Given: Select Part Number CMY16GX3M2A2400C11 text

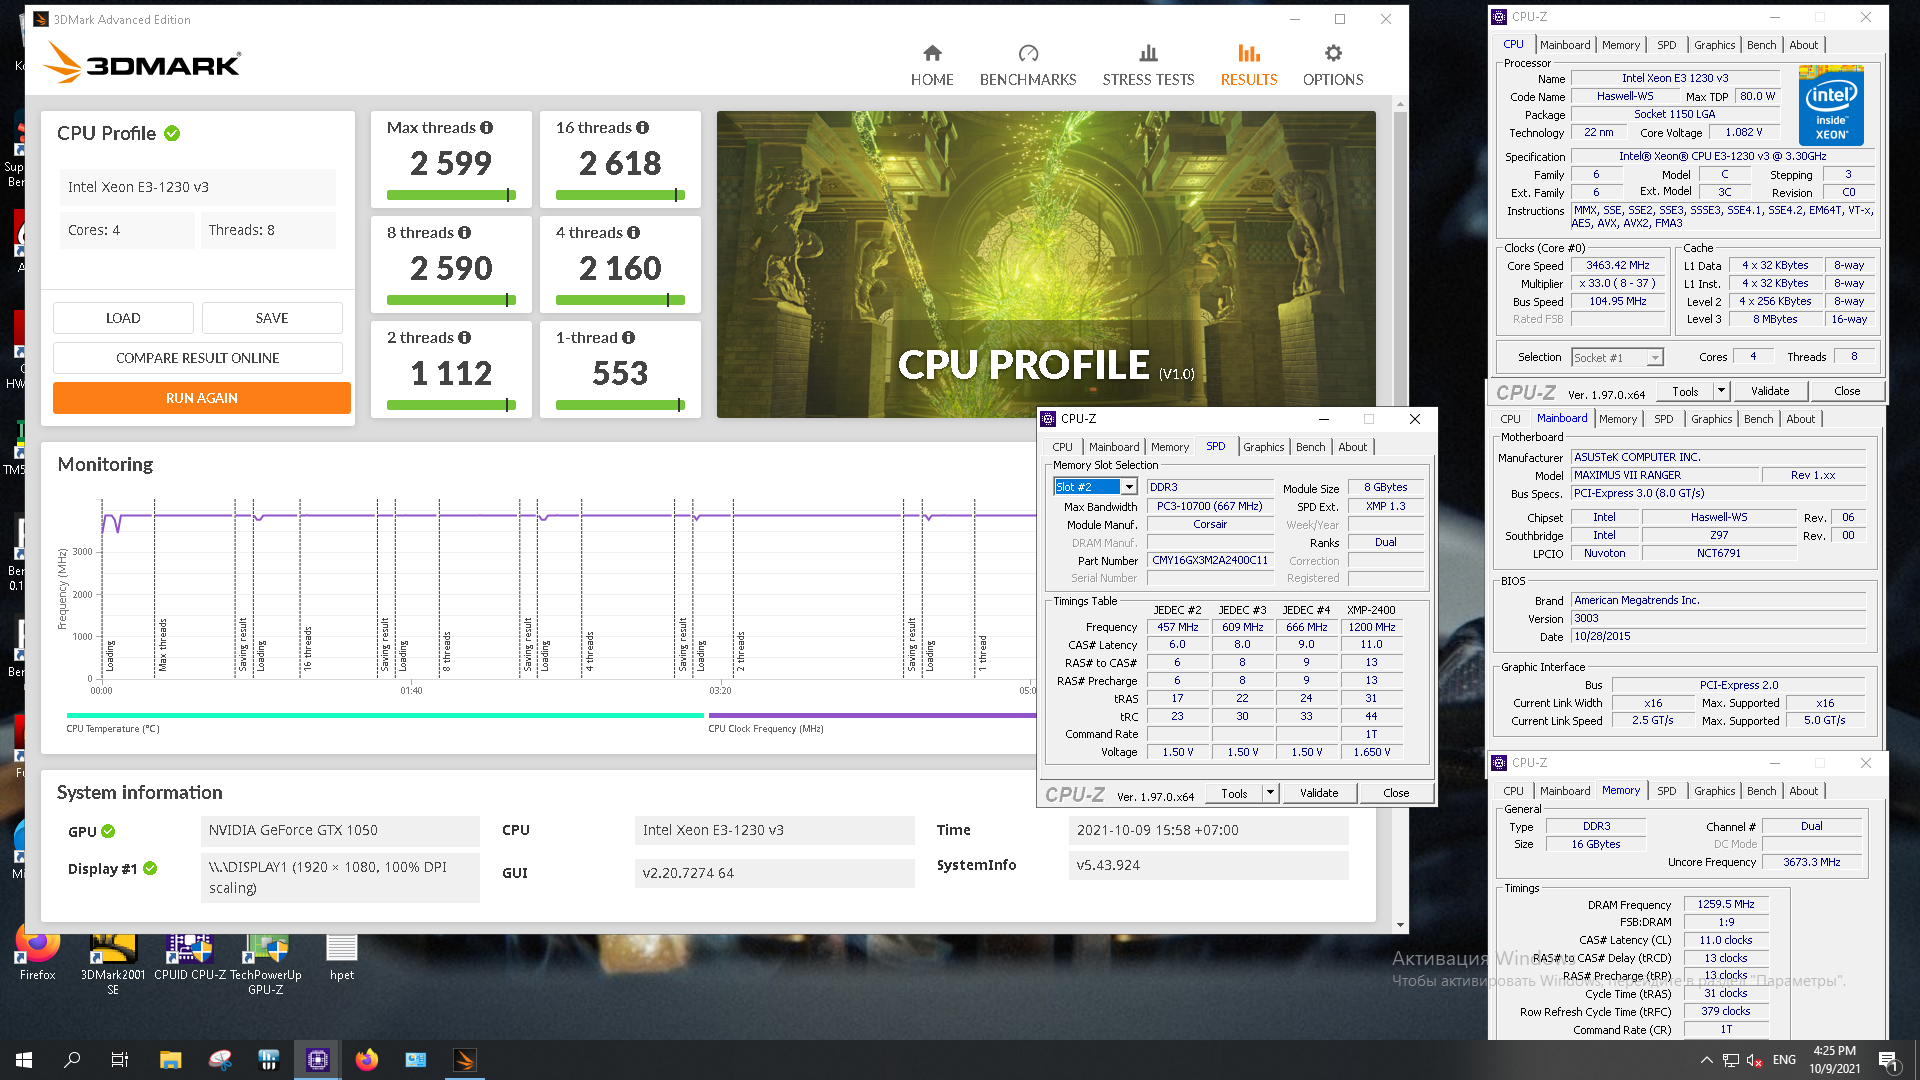Looking at the screenshot, I should coord(1210,561).
